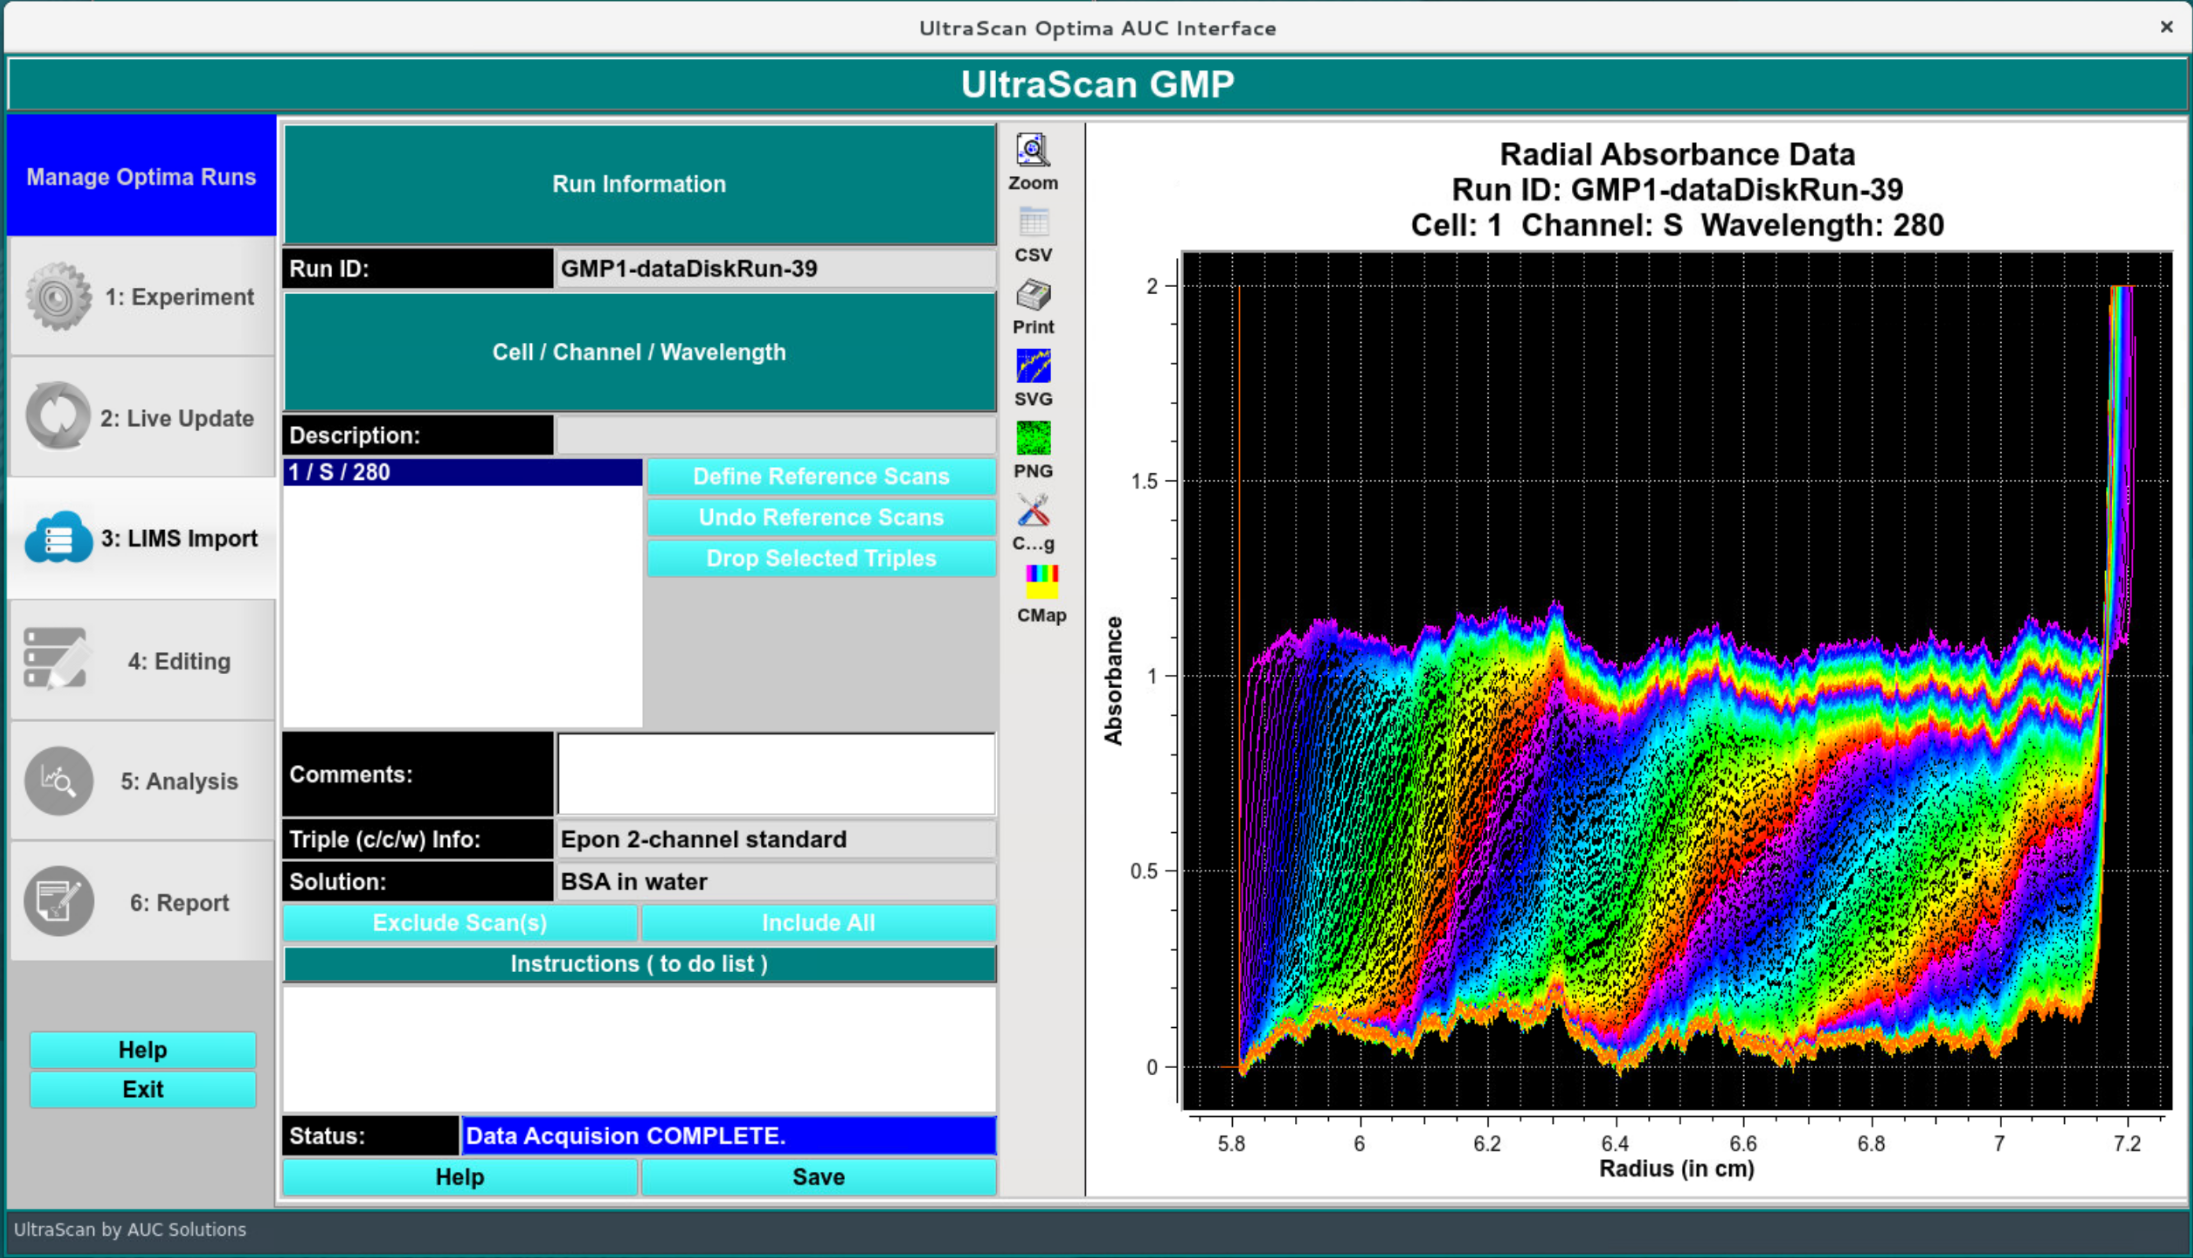Switch to 2: Live Update stage
Viewport: 2193px width, 1258px height.
tap(142, 418)
